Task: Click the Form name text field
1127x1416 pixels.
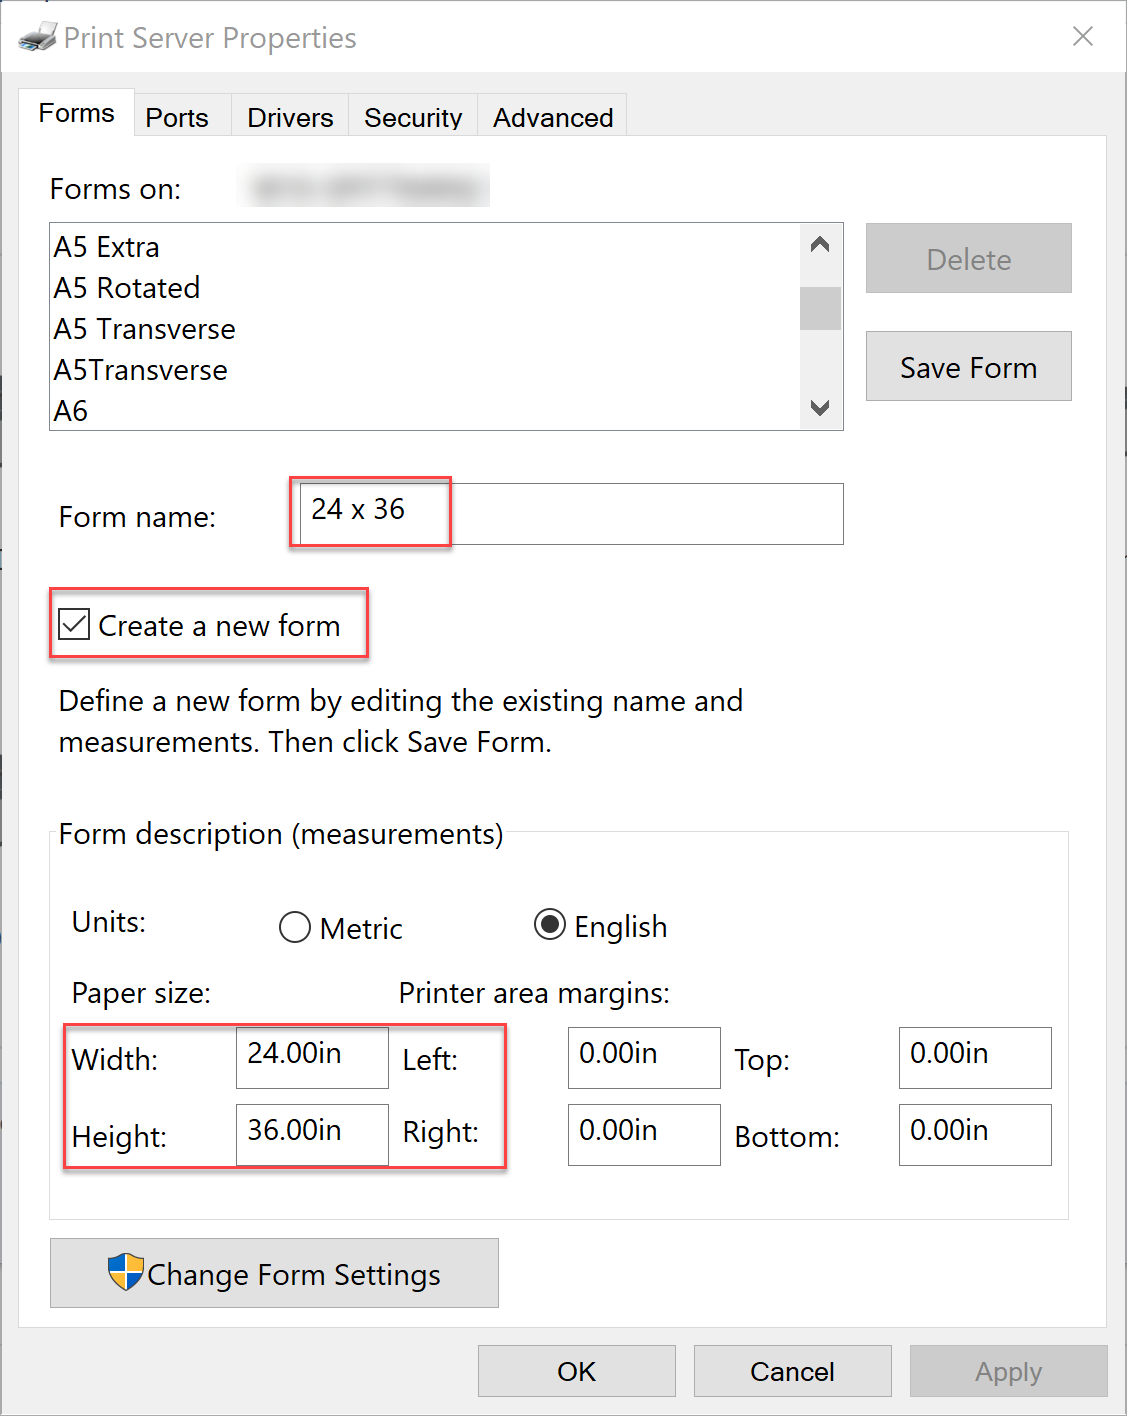Action: tap(570, 513)
